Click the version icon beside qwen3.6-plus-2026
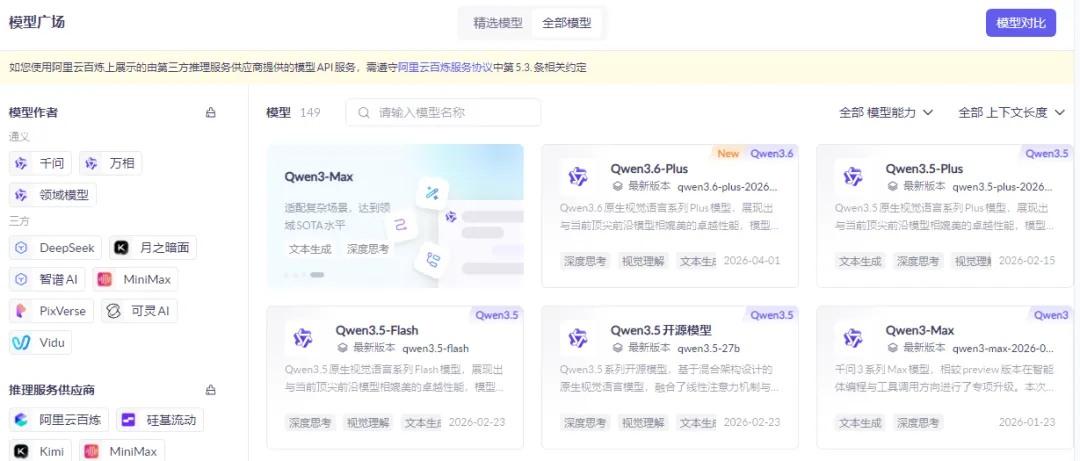Screen dimensions: 1080x461 [617, 186]
